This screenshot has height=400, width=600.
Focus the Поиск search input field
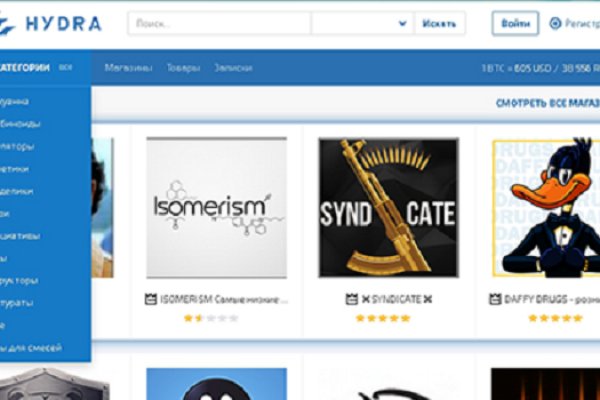click(219, 23)
